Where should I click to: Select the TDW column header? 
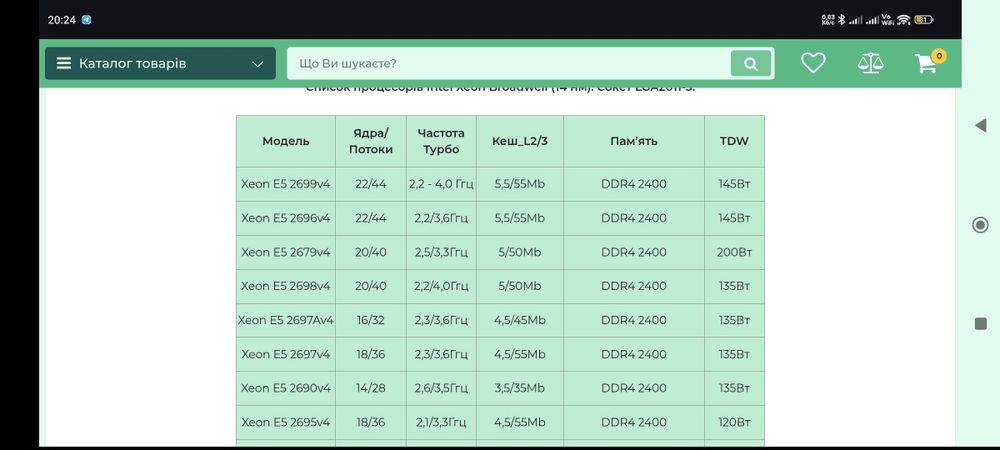(x=734, y=142)
